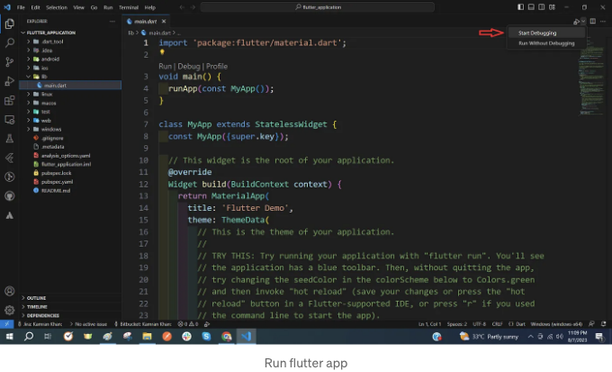Open the Accounts icon in activity bar

pos(9,291)
